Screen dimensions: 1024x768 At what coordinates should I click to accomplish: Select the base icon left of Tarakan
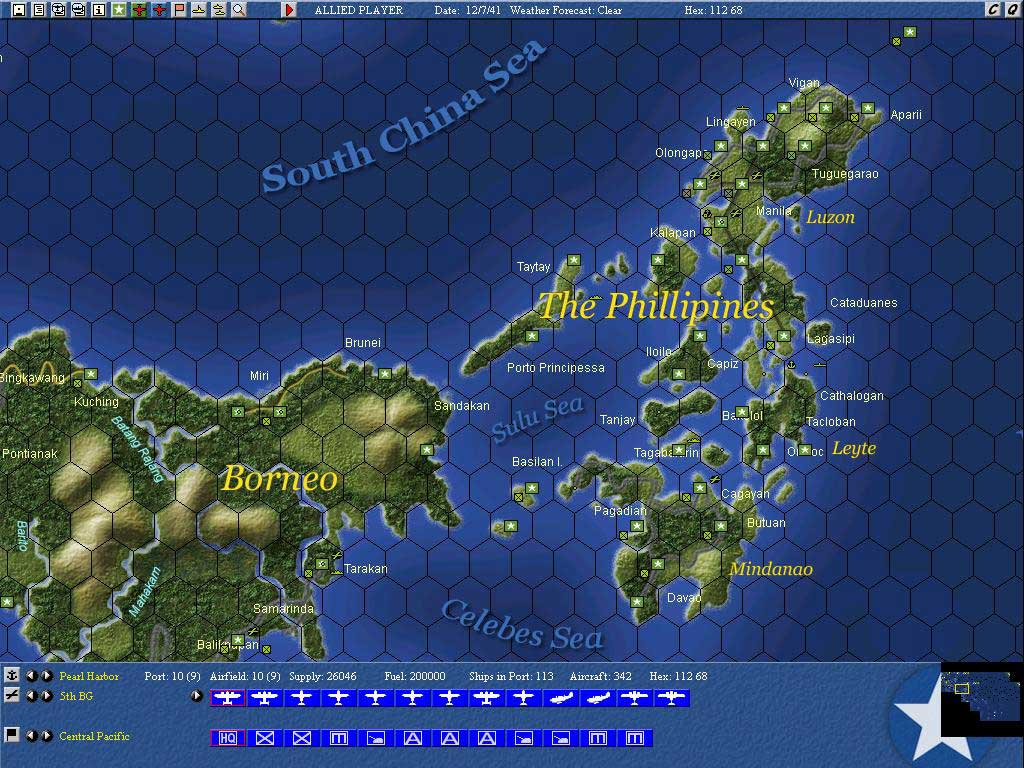click(x=321, y=563)
